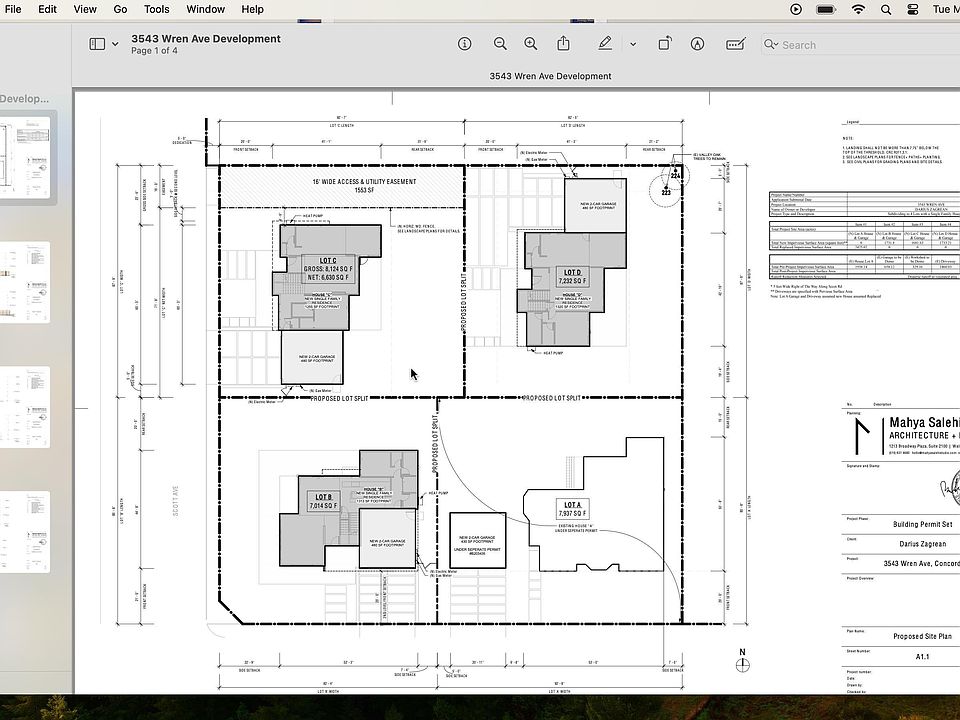This screenshot has height=720, width=960.
Task: Open the View menu
Action: pyautogui.click(x=85, y=9)
